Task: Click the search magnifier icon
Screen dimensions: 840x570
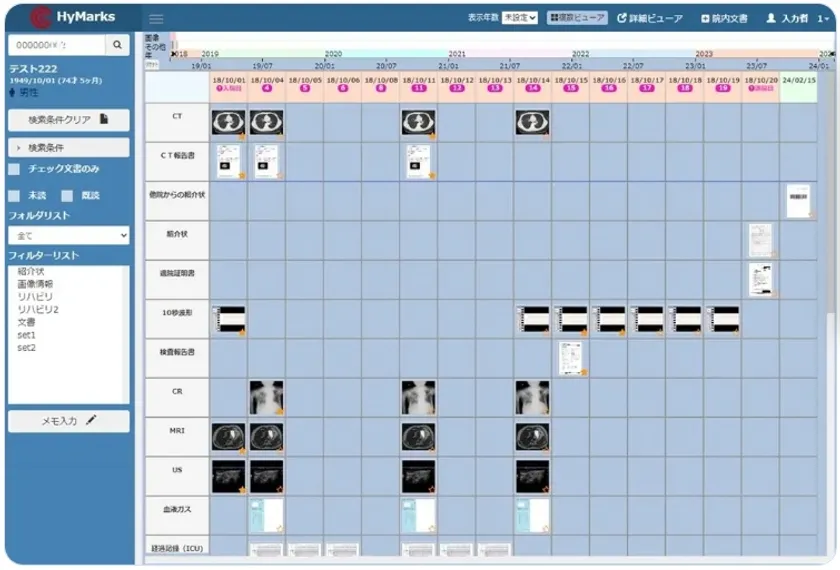Action: pyautogui.click(x=117, y=45)
